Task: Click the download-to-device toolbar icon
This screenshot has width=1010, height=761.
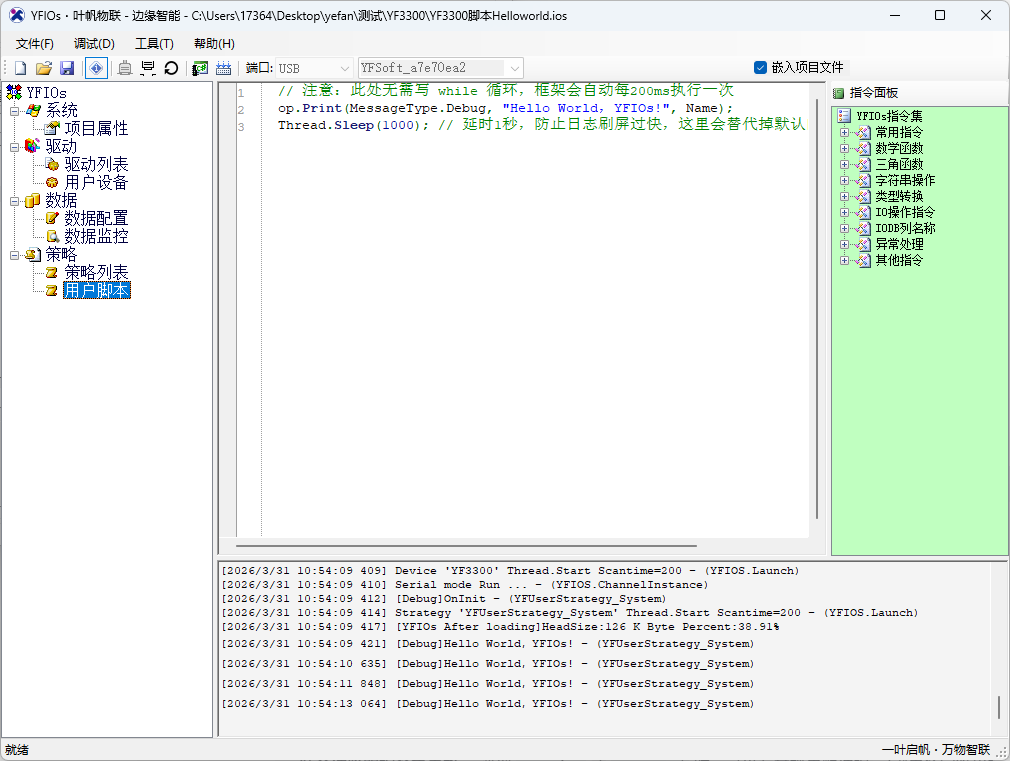Action: 148,68
